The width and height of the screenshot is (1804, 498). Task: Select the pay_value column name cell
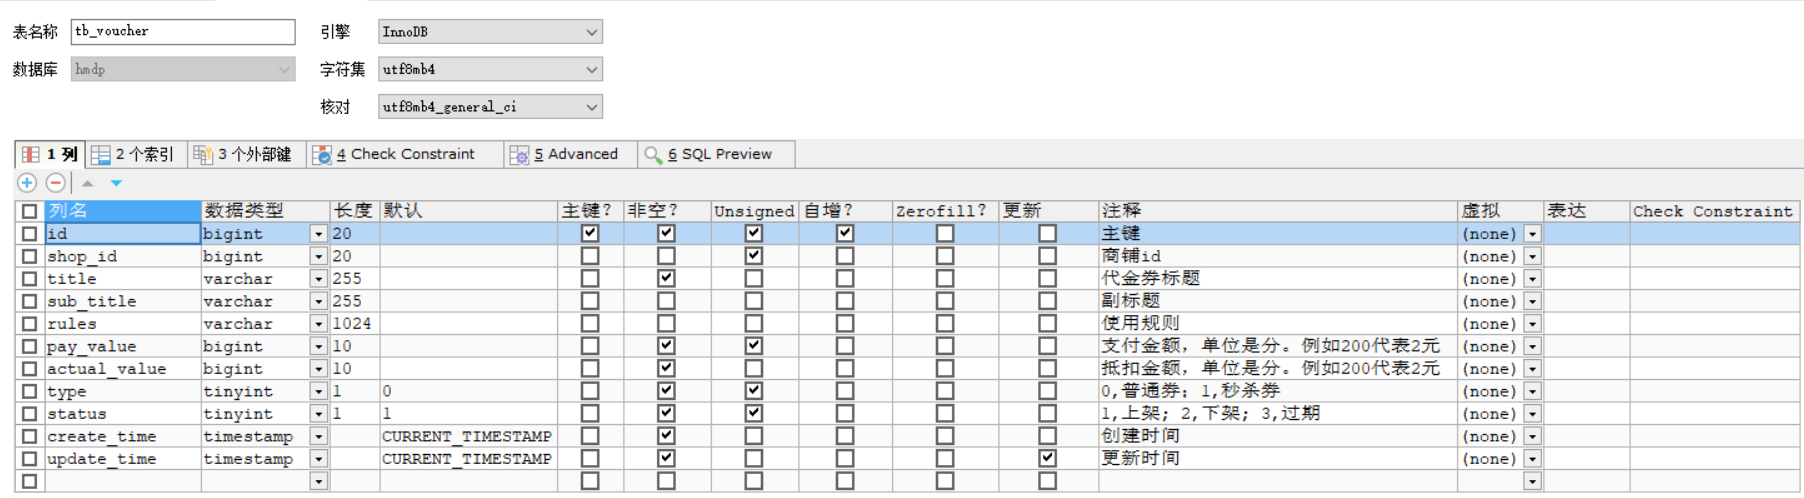click(x=122, y=346)
